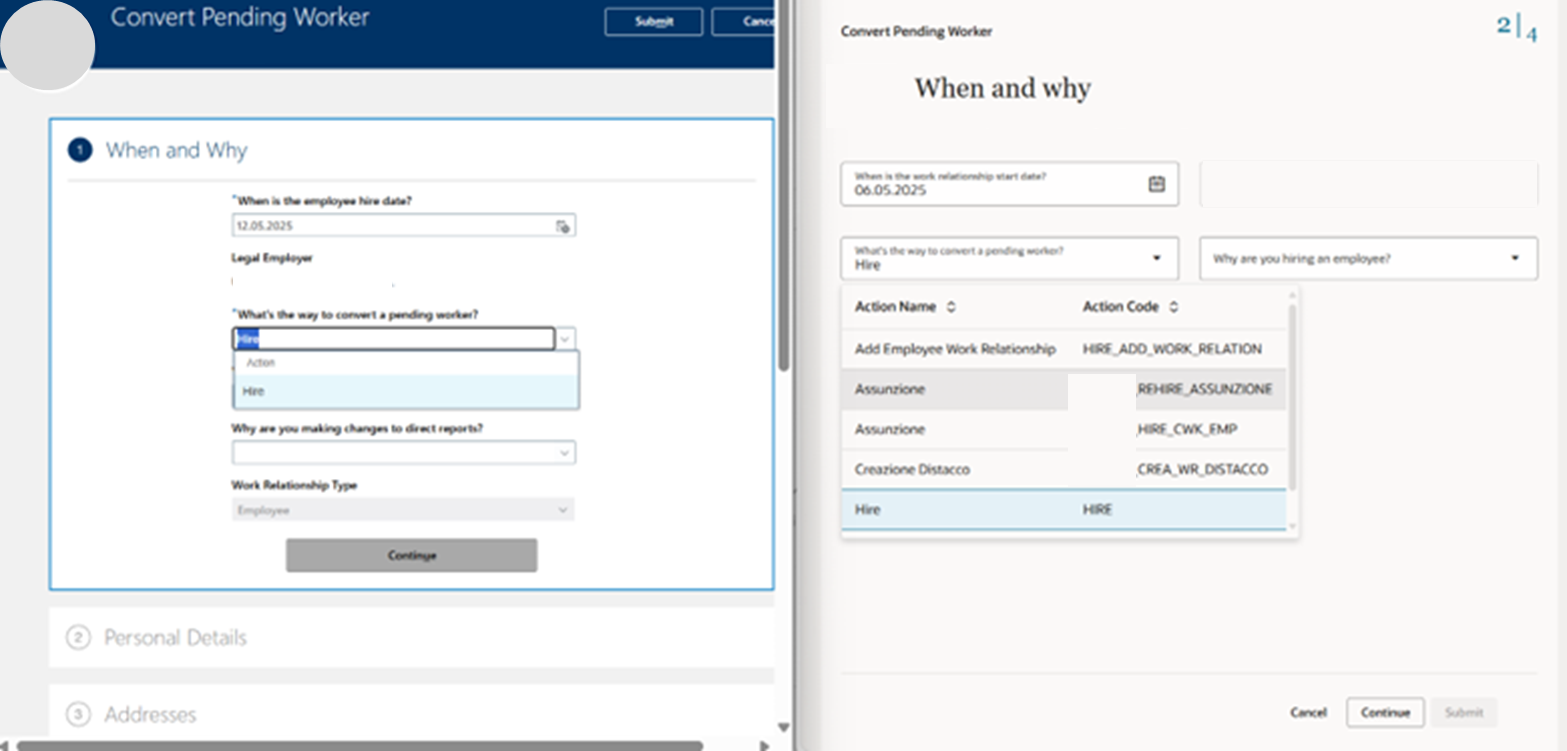
Task: Click the employee hire date input field
Action: click(x=404, y=226)
